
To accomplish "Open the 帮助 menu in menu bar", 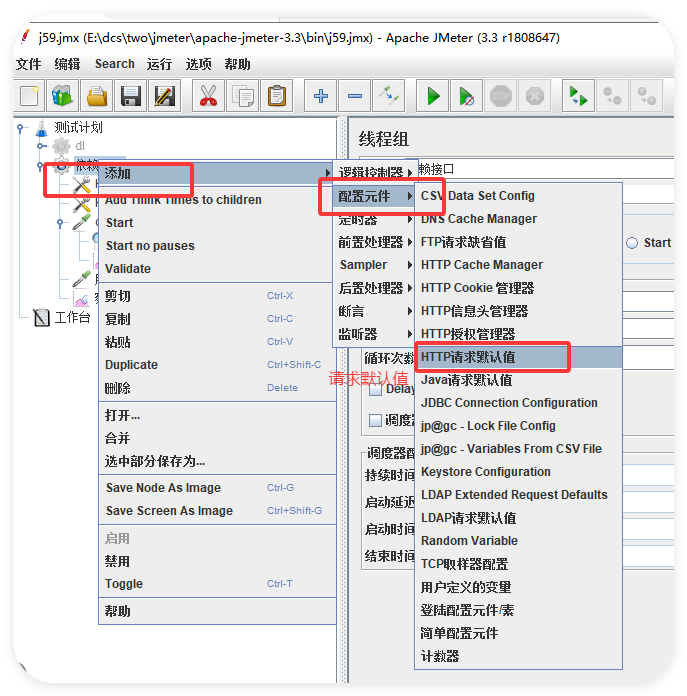I will point(237,64).
